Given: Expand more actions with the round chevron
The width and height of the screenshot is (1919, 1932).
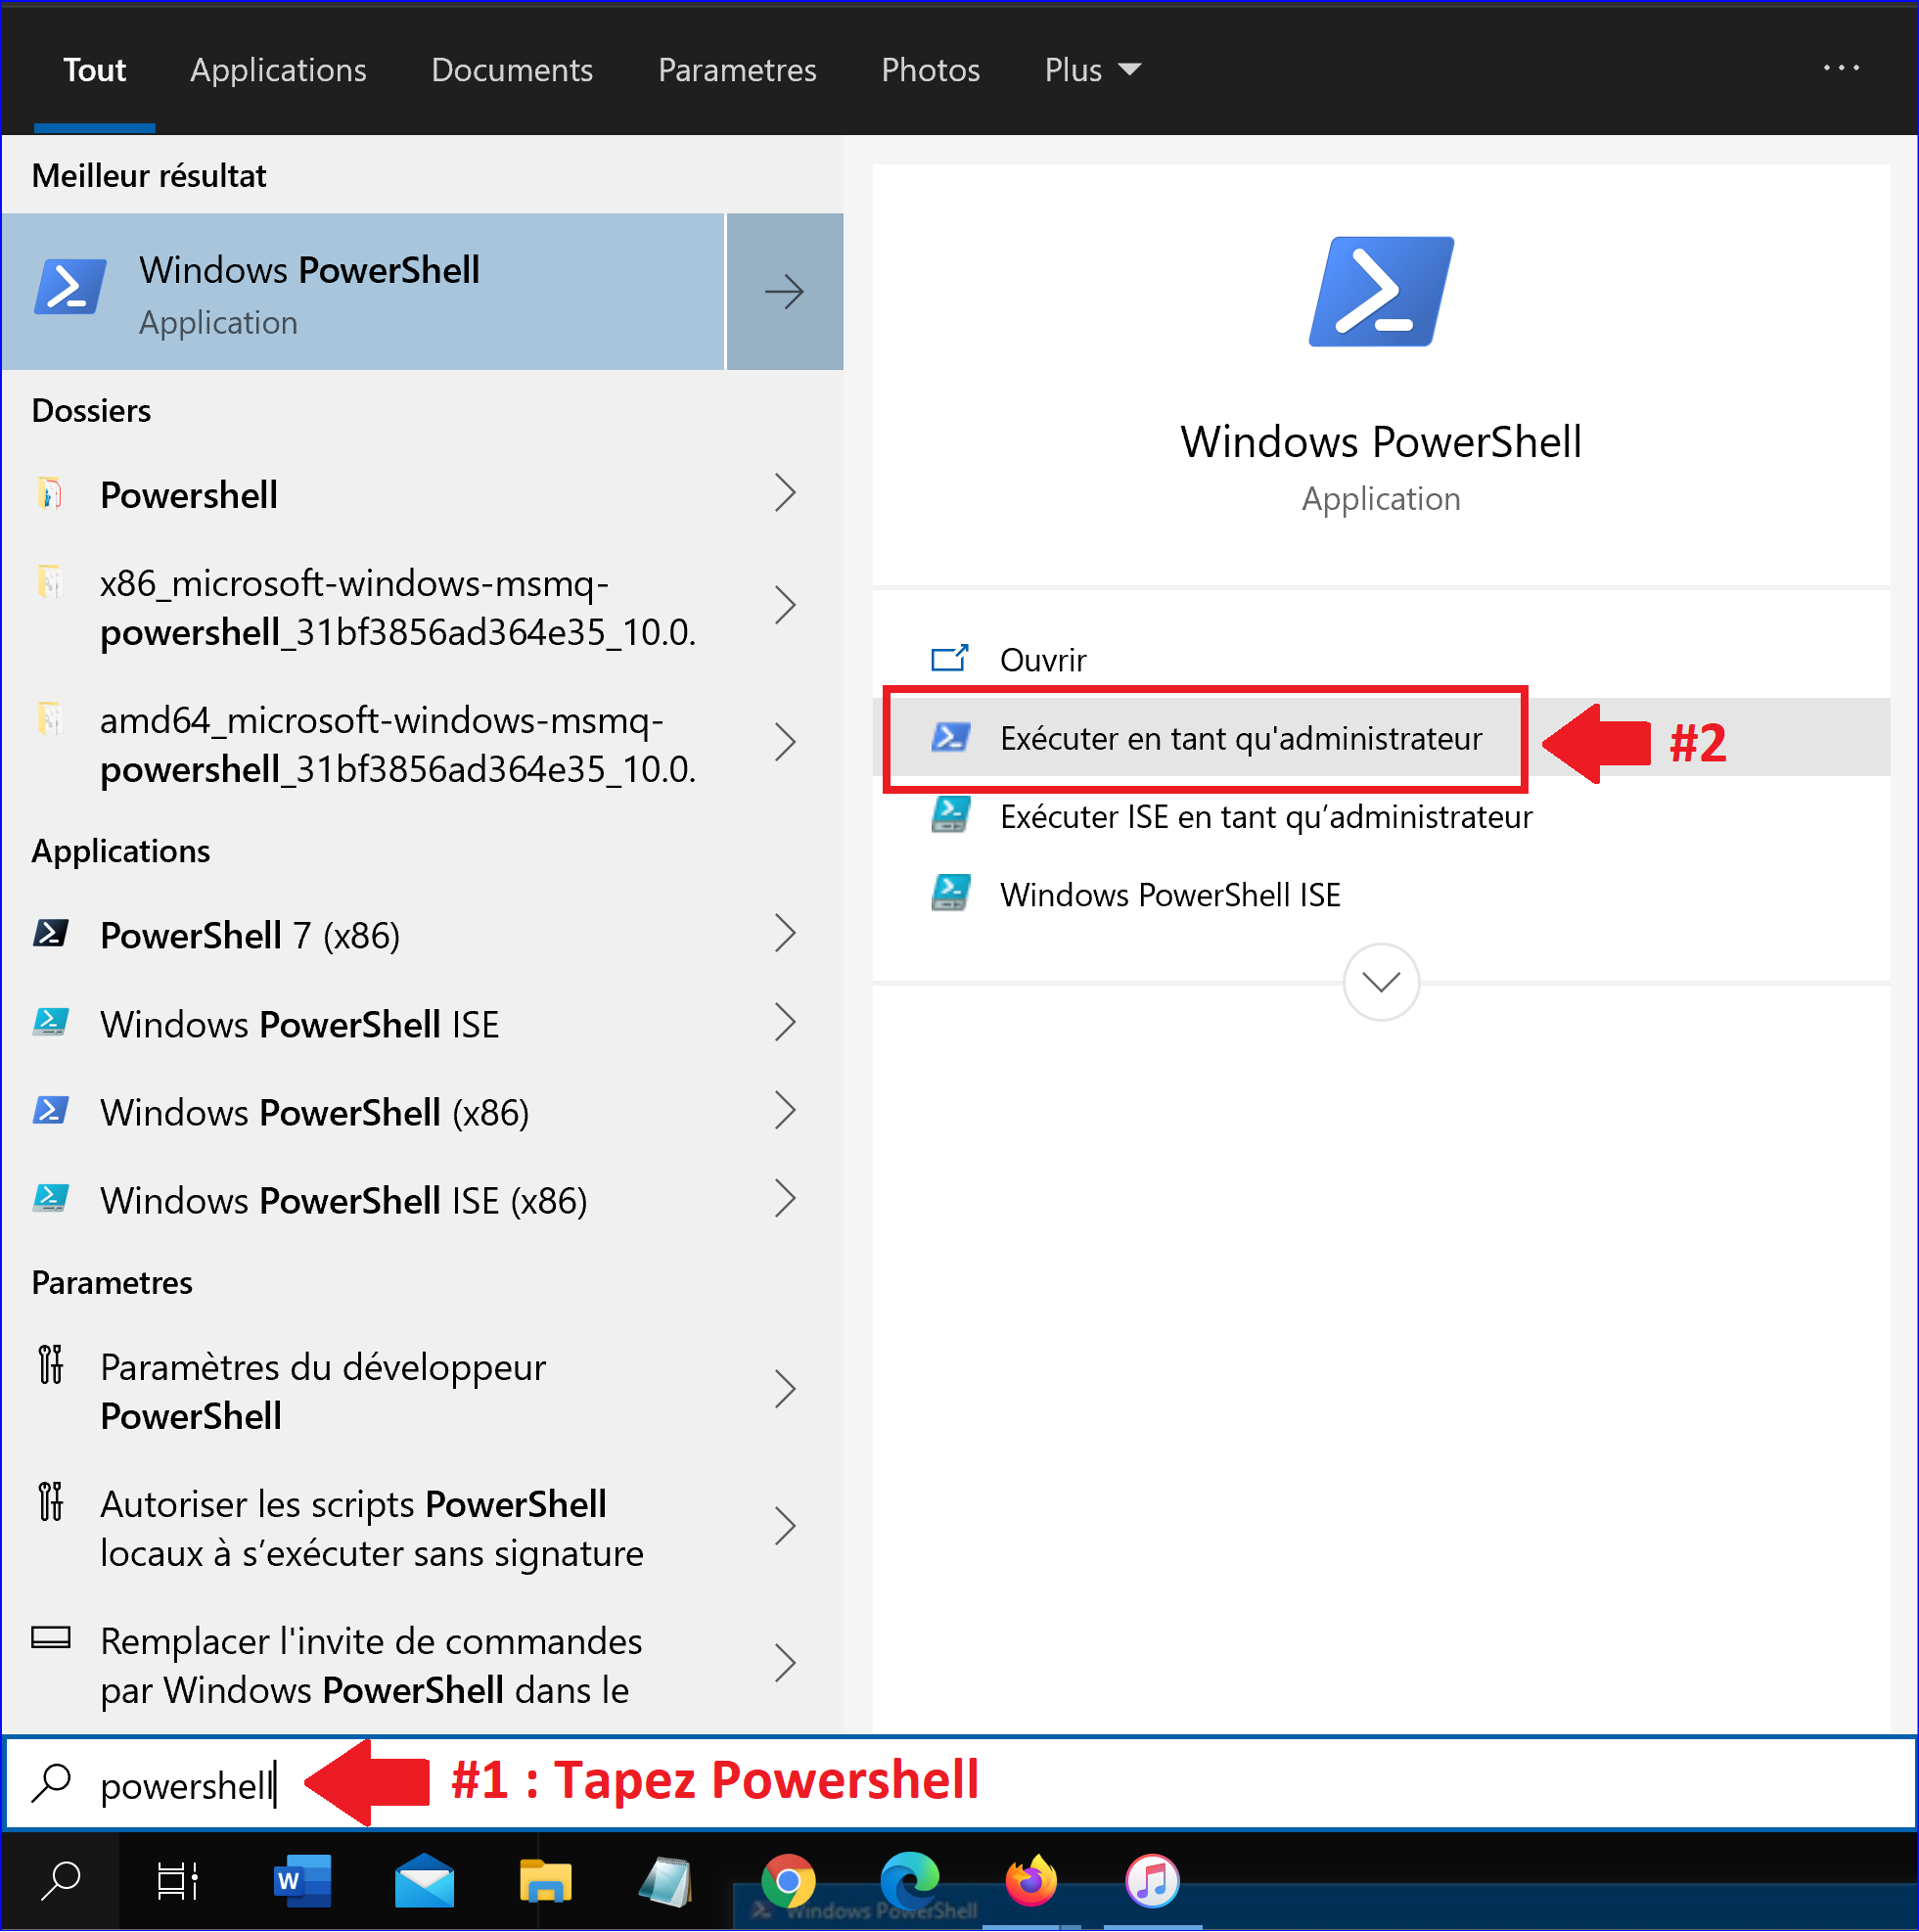Looking at the screenshot, I should point(1381,982).
